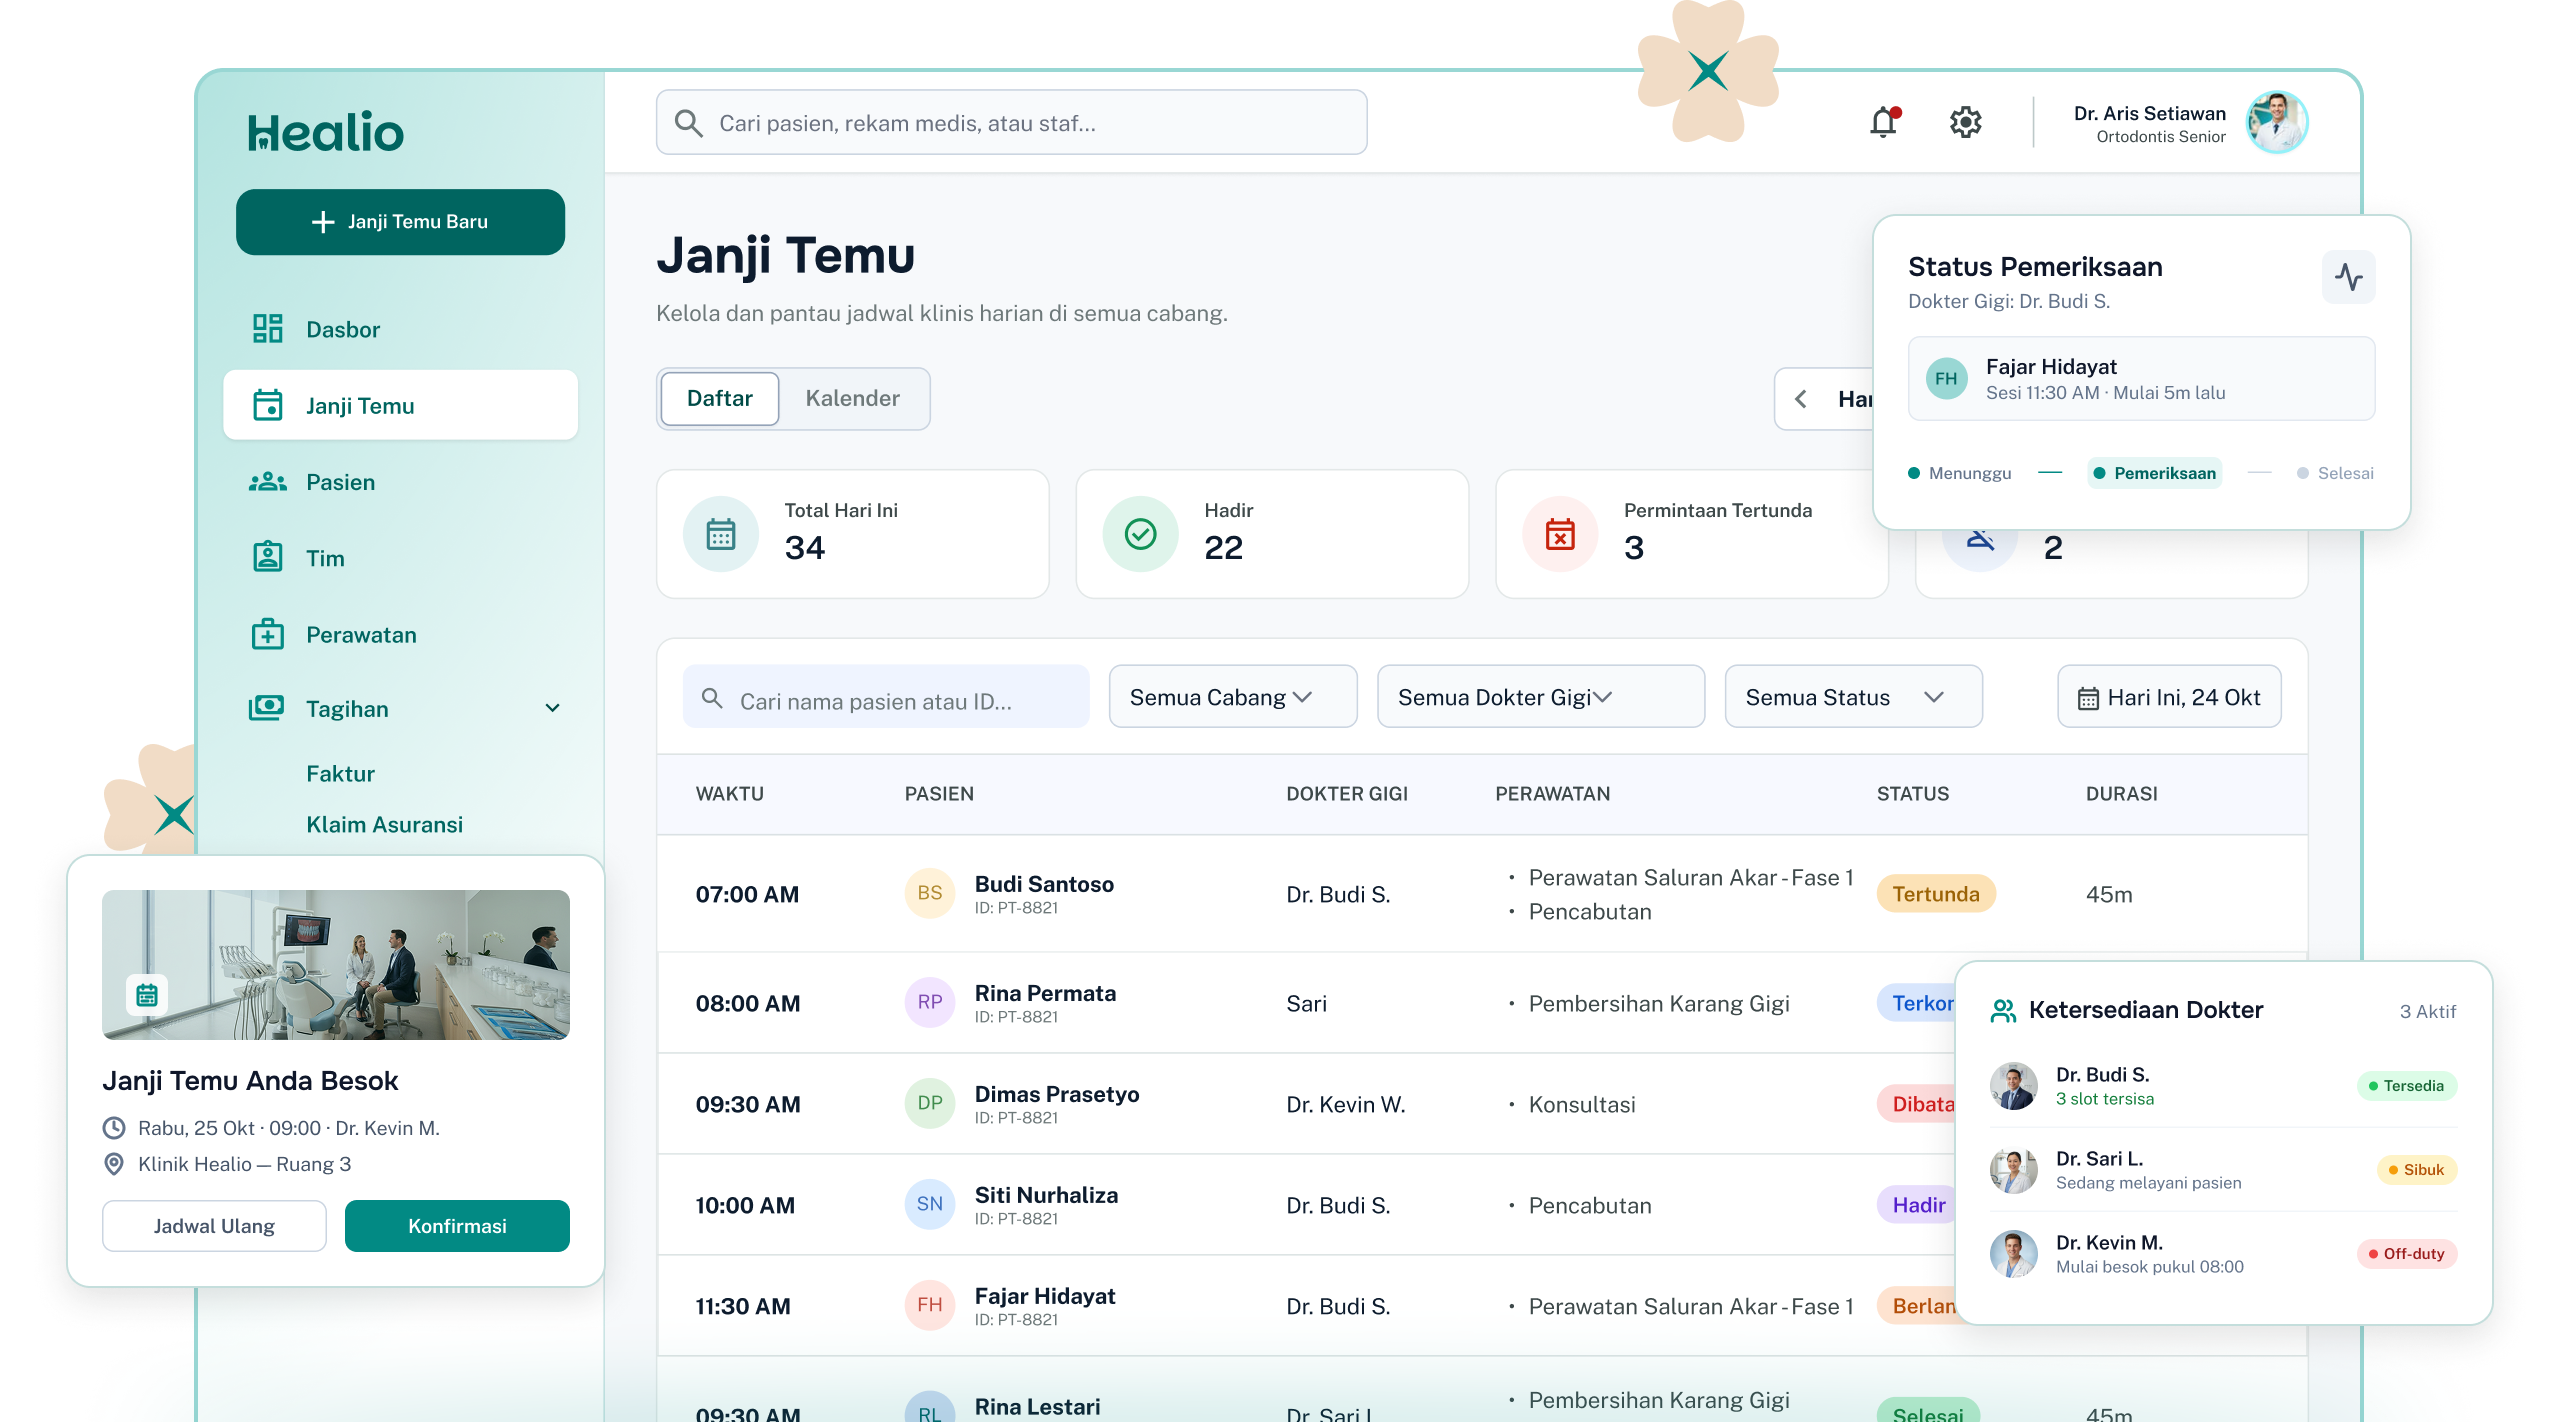
Task: Open Perawatan in the sidebar
Action: (400, 635)
